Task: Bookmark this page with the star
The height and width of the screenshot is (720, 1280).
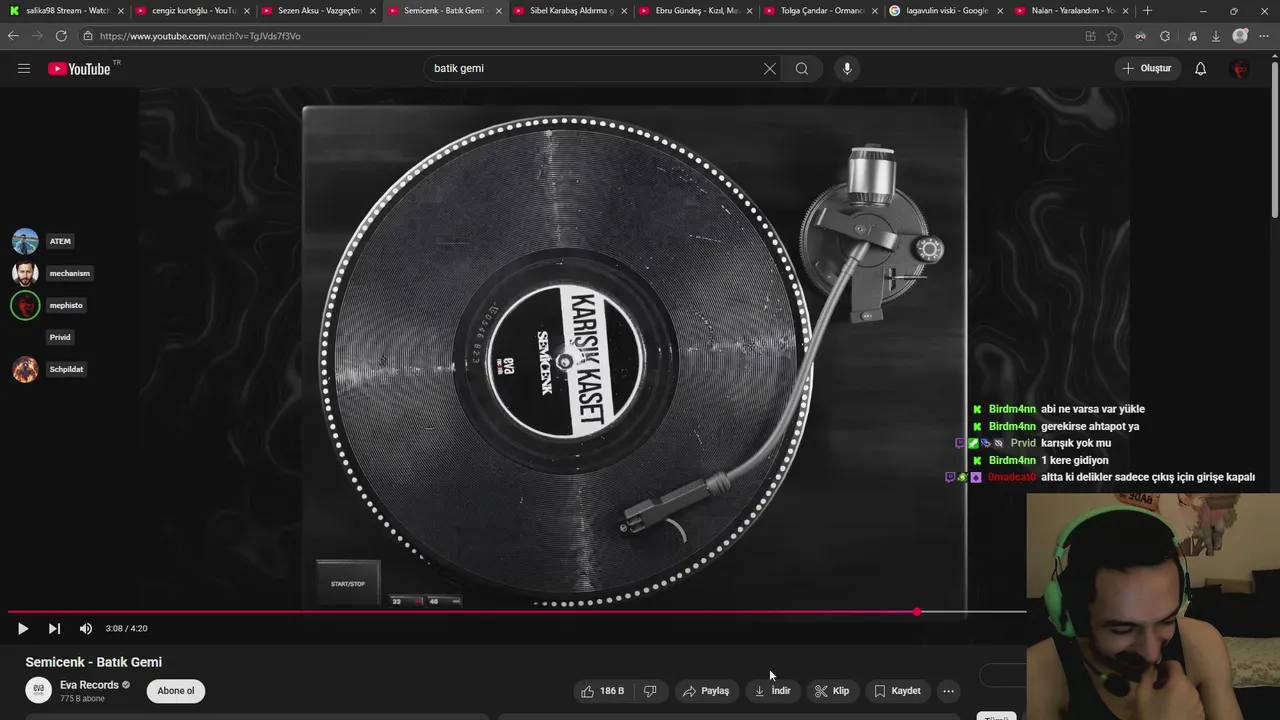Action: coord(1112,36)
